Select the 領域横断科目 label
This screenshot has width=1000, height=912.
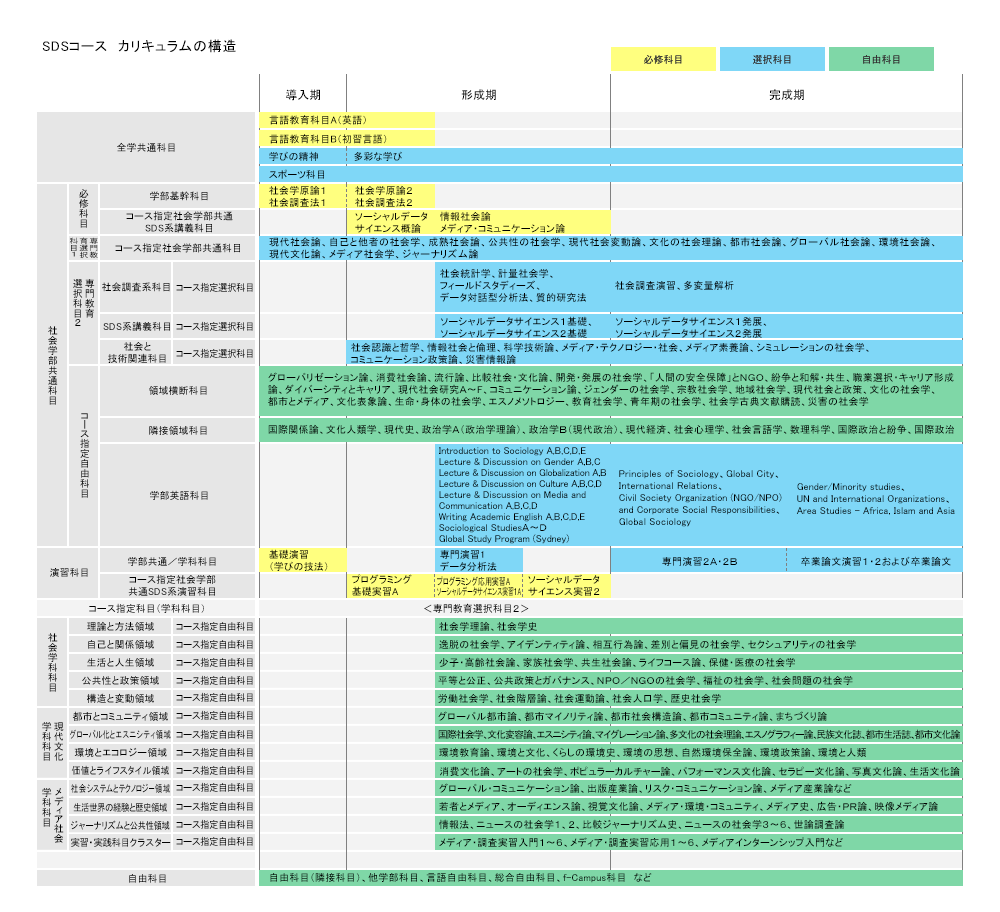pos(178,390)
